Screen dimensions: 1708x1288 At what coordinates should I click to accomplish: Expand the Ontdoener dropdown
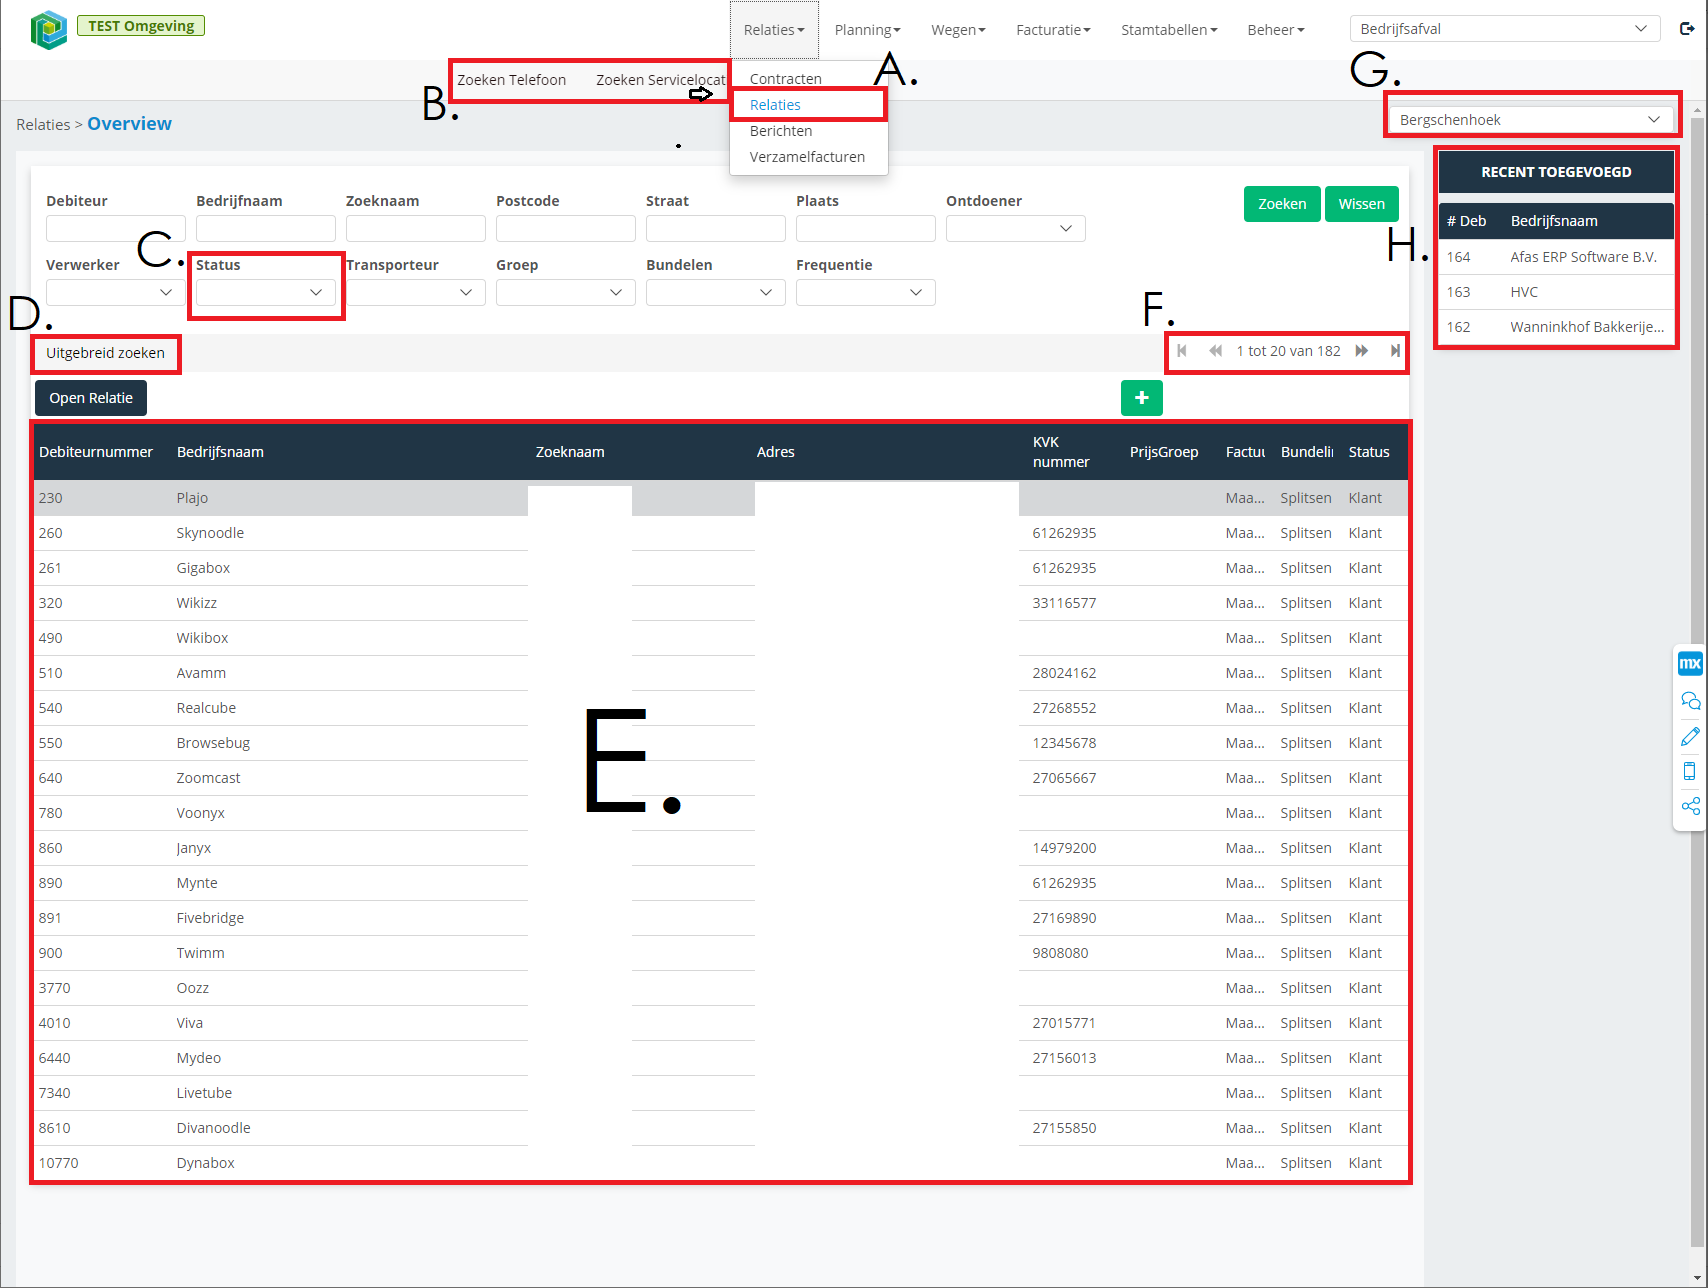coord(1015,229)
